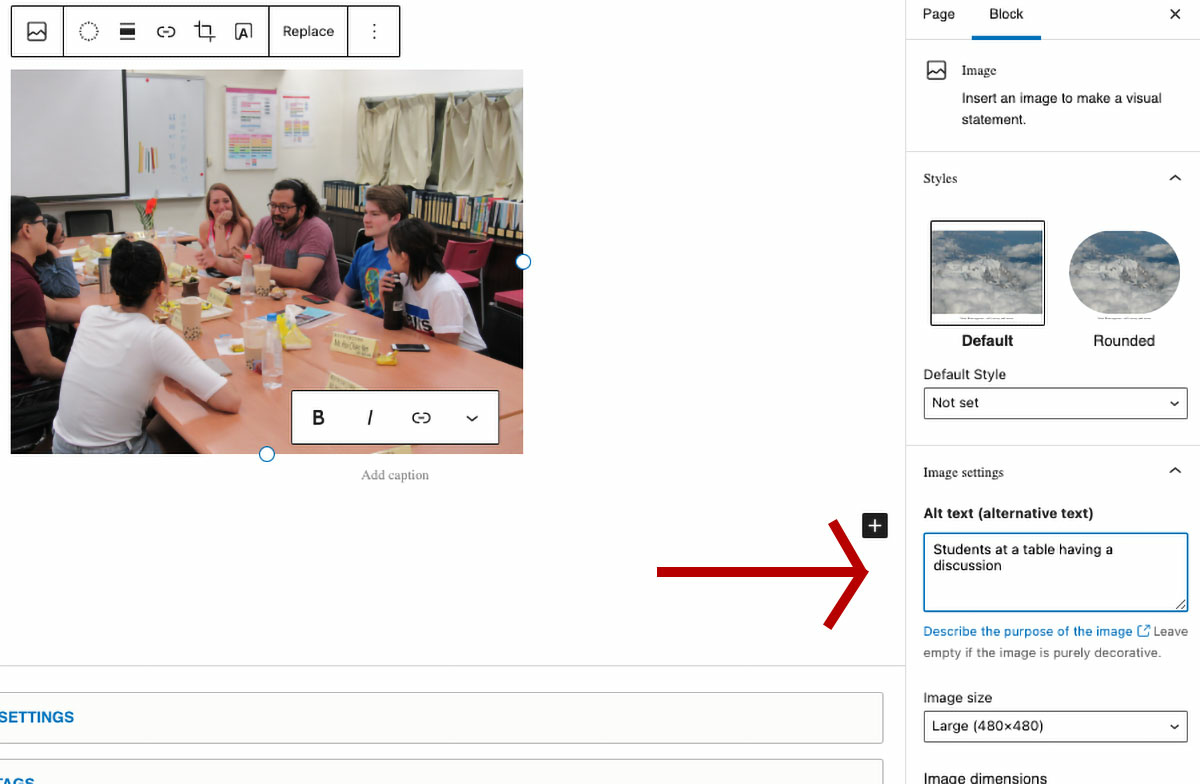
Task: Click the Replace button
Action: pyautogui.click(x=308, y=31)
